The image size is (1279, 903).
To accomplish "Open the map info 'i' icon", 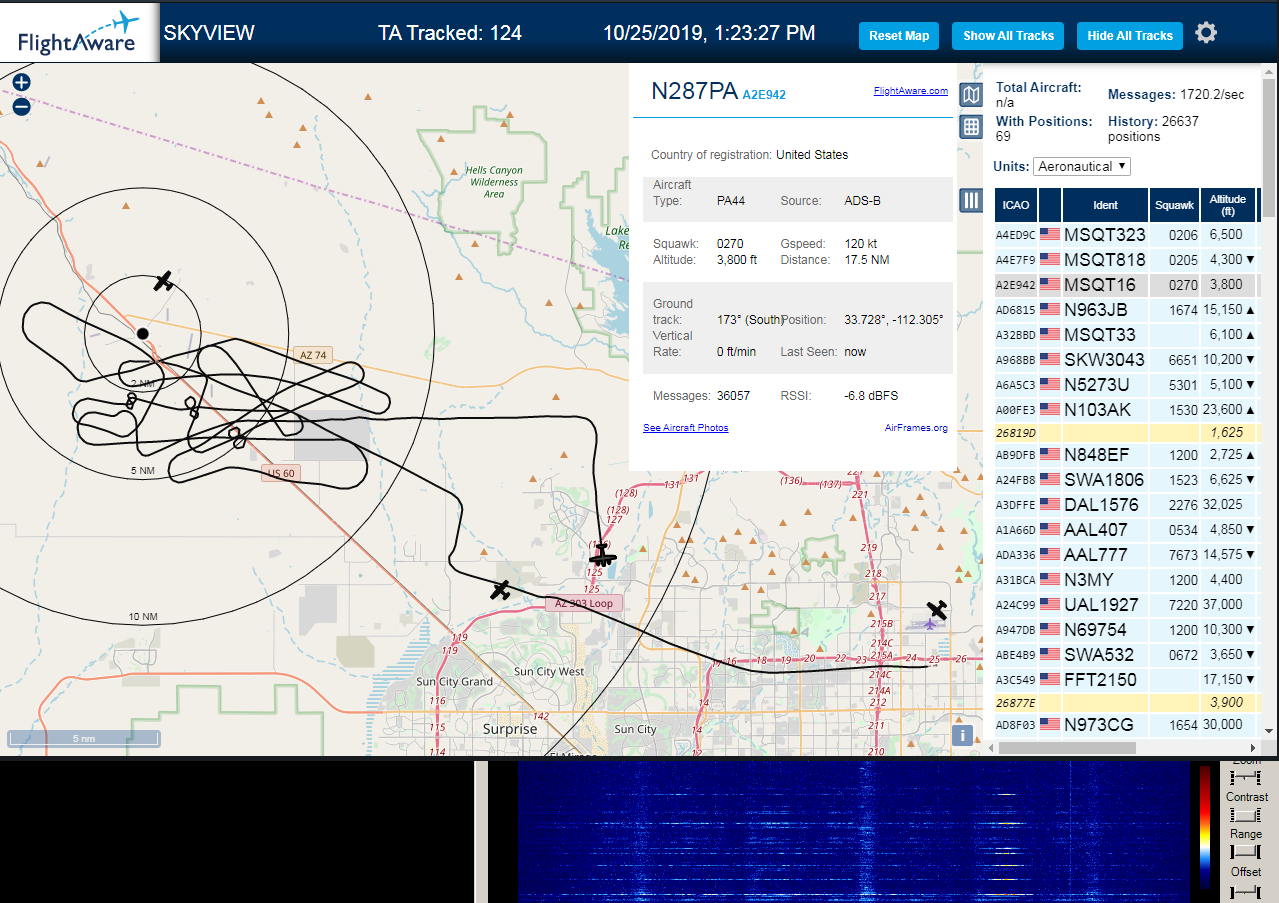I will (962, 735).
